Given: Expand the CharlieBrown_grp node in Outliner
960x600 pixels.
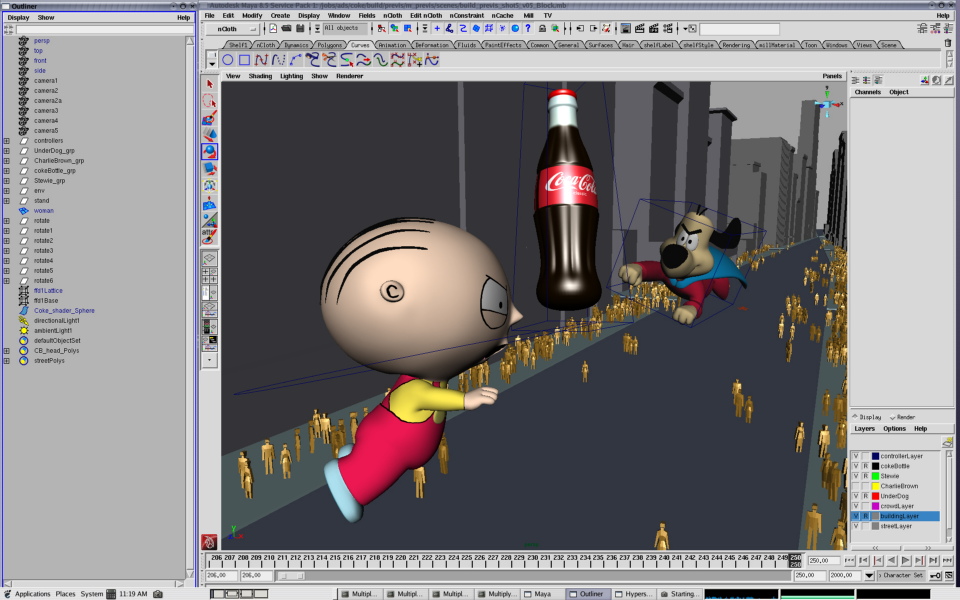Looking at the screenshot, I should click(x=7, y=160).
